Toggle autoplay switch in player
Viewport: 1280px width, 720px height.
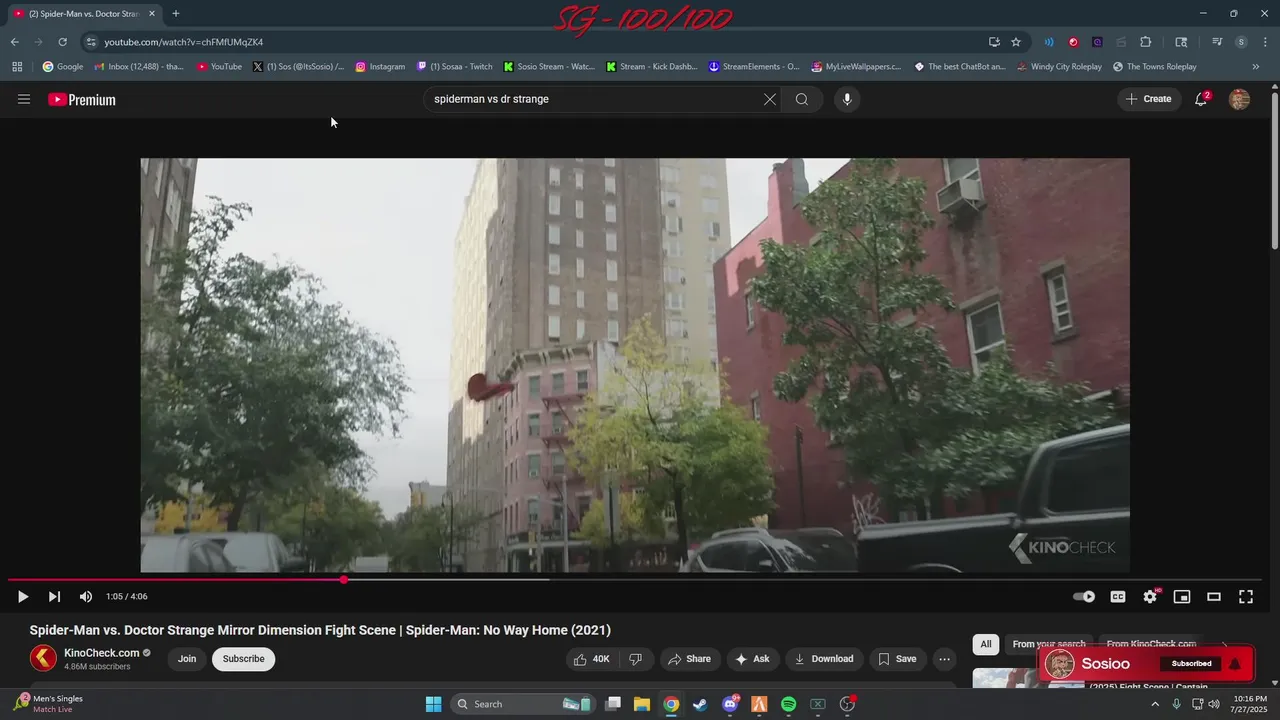[1084, 597]
